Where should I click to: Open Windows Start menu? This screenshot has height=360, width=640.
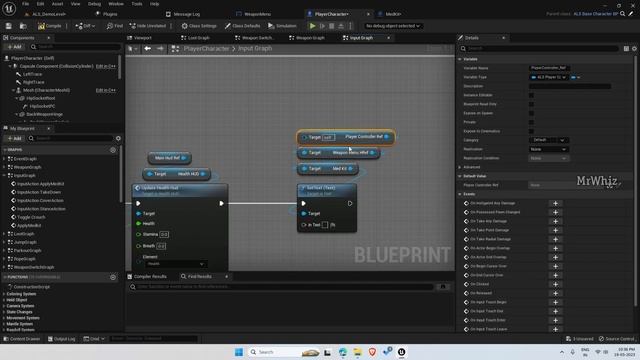point(239,352)
